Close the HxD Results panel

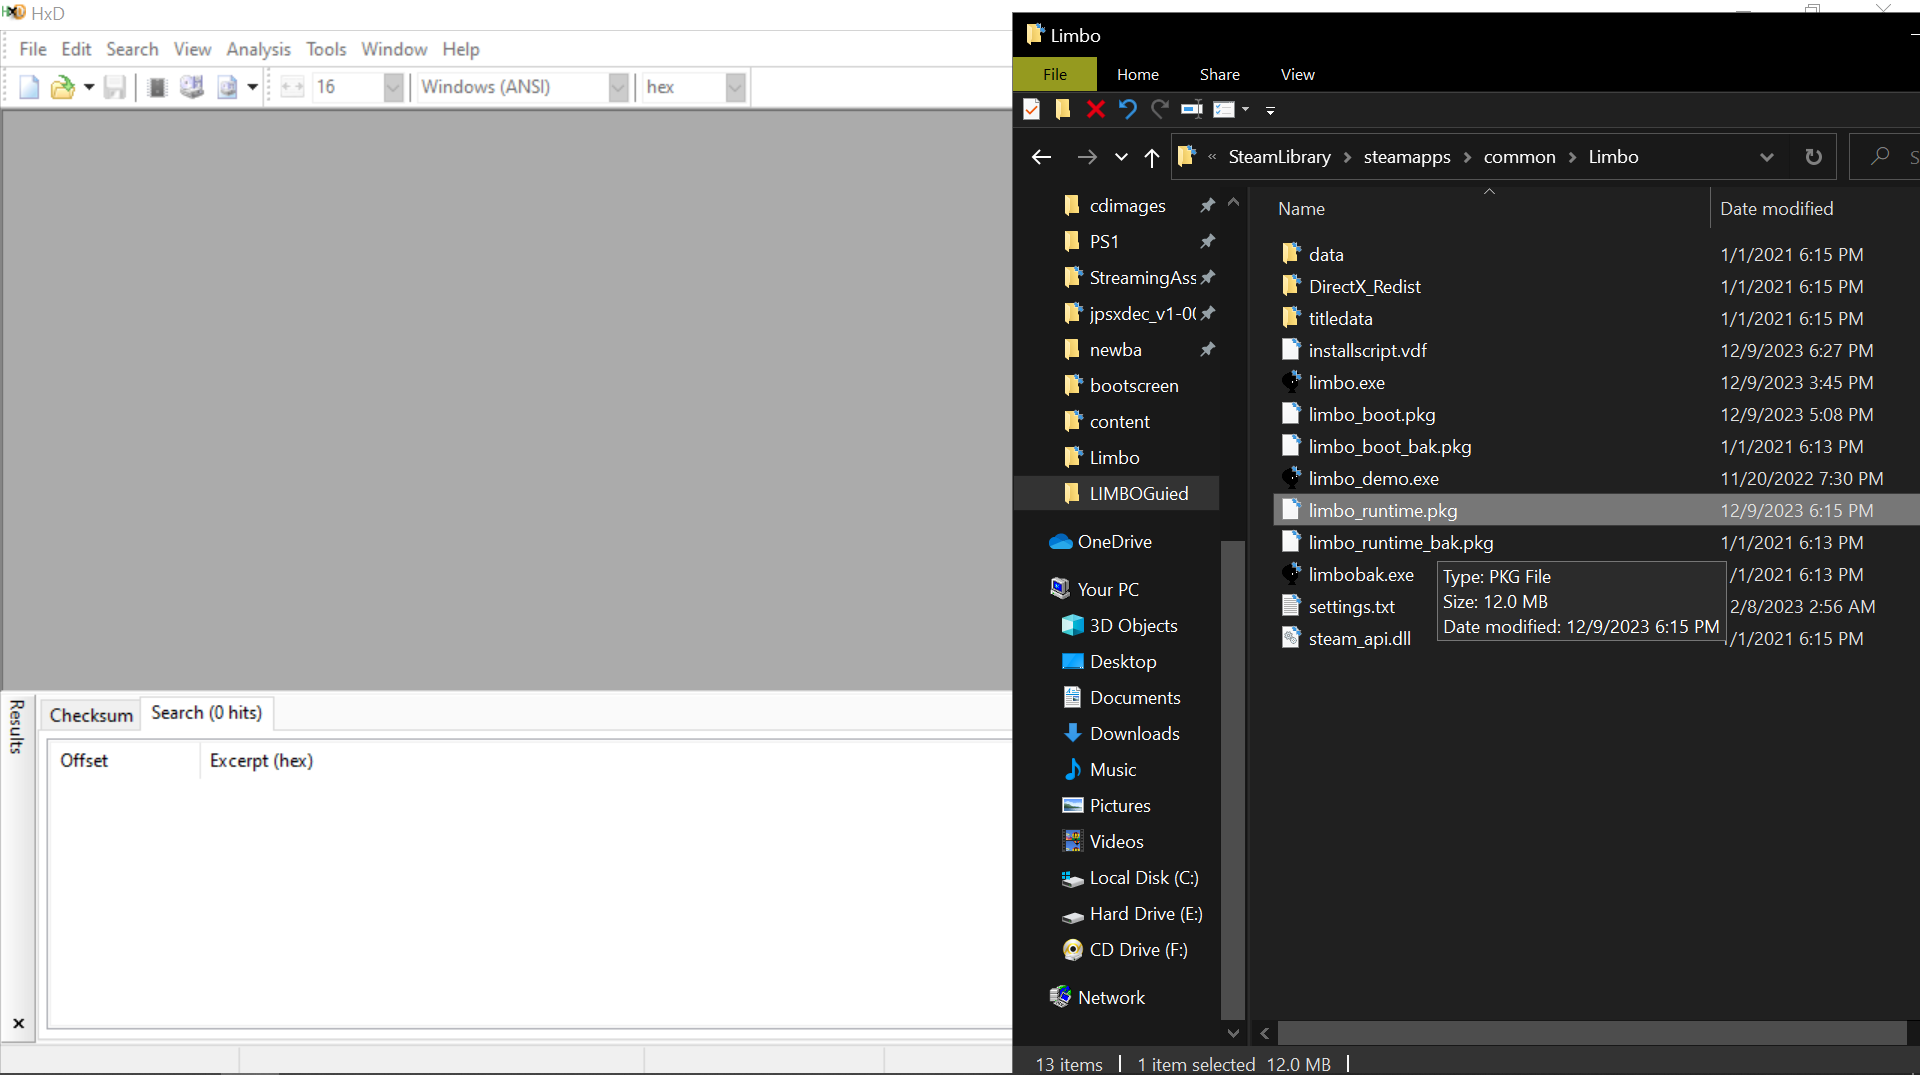coord(18,1023)
